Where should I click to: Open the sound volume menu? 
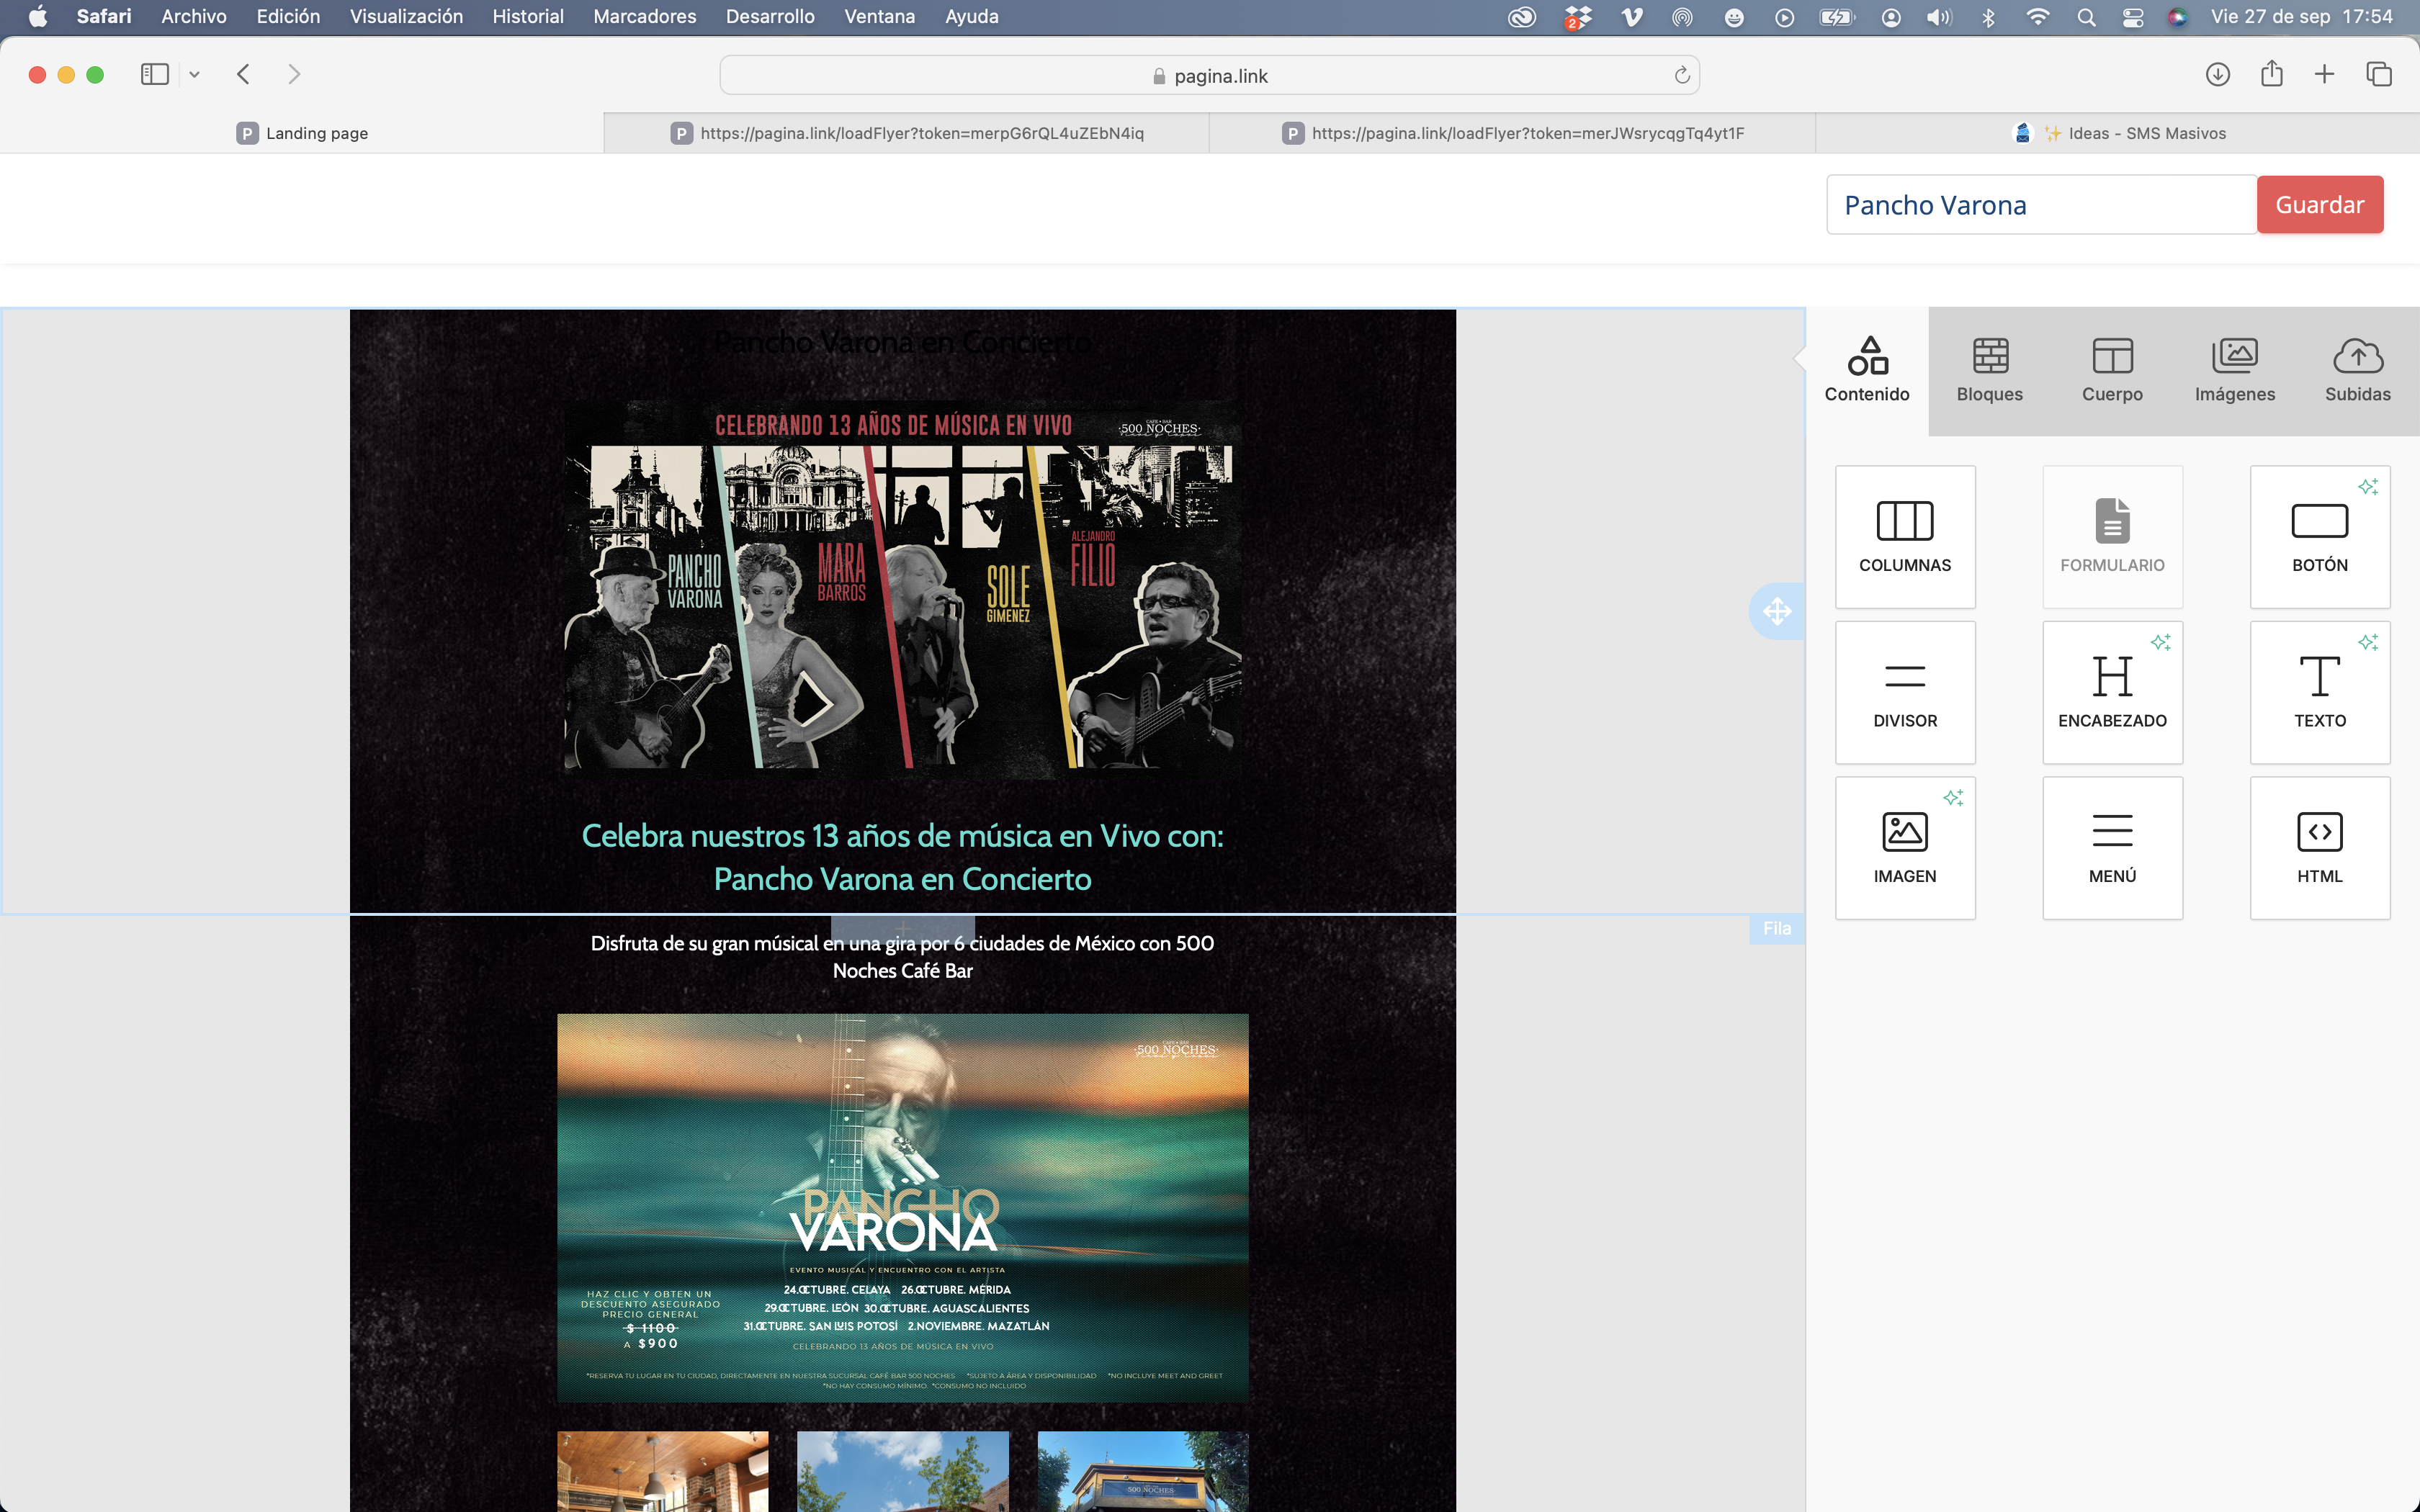[1939, 17]
